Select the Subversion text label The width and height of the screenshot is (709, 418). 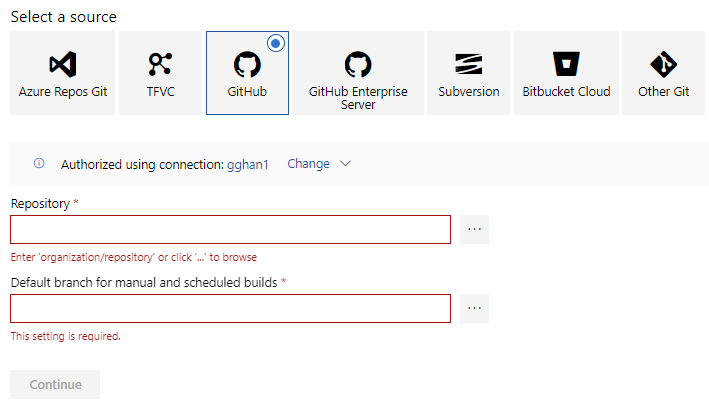pyautogui.click(x=468, y=92)
